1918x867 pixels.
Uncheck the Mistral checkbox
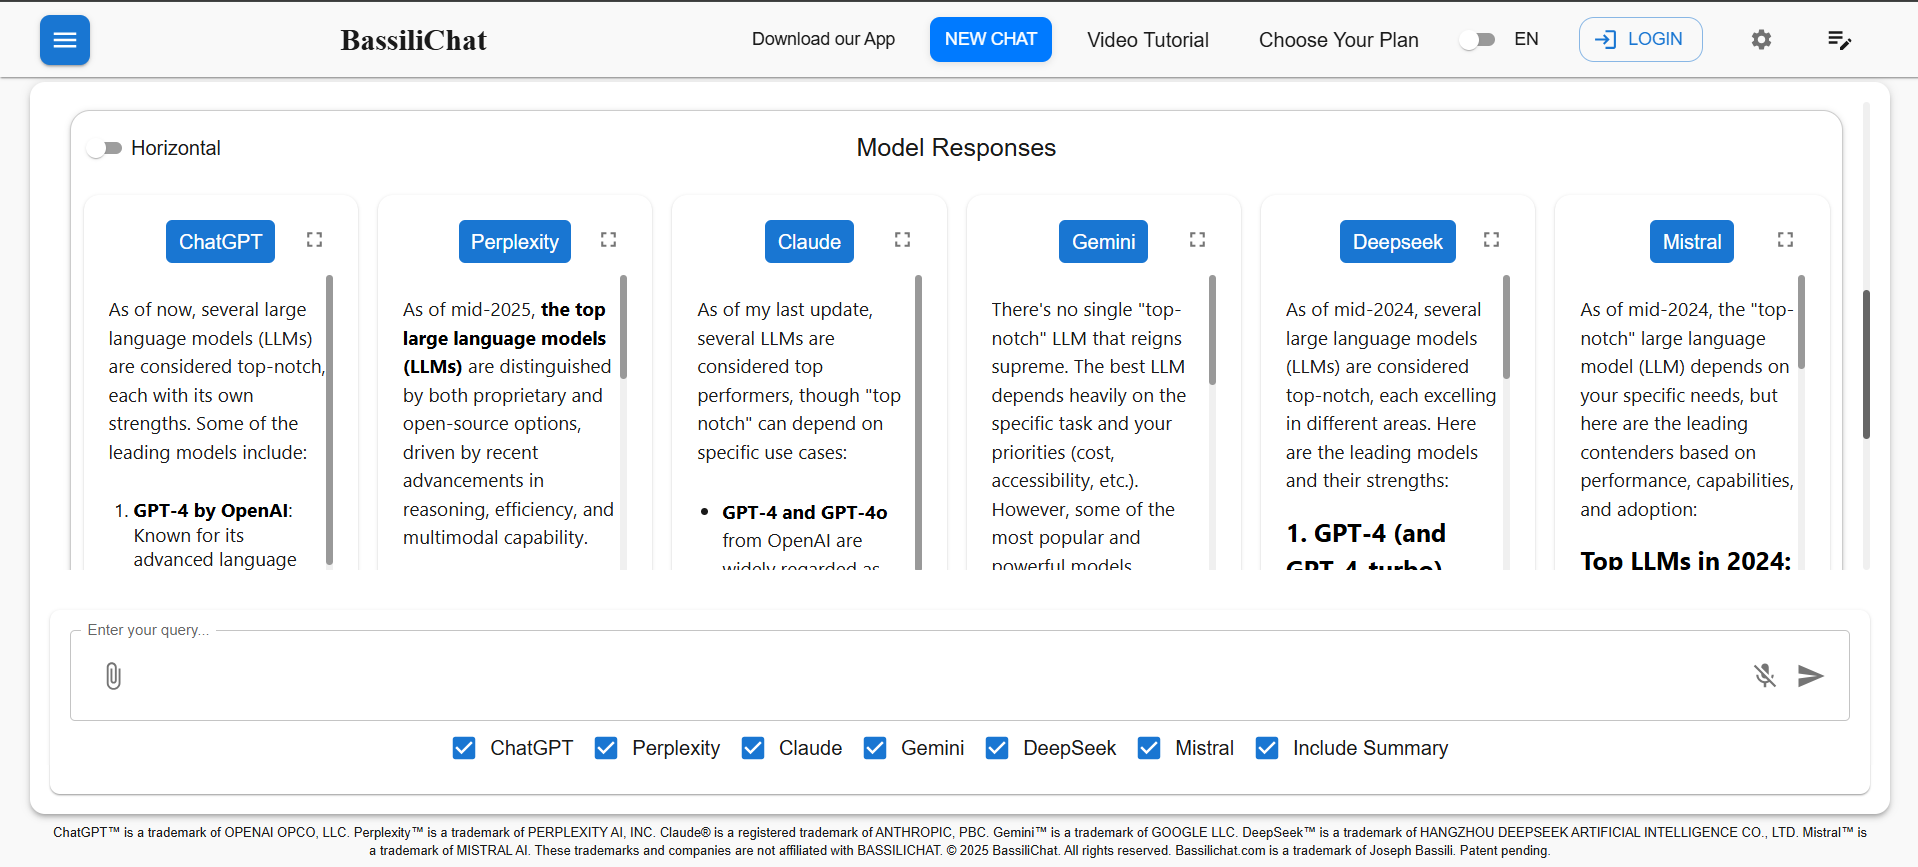pyautogui.click(x=1149, y=748)
